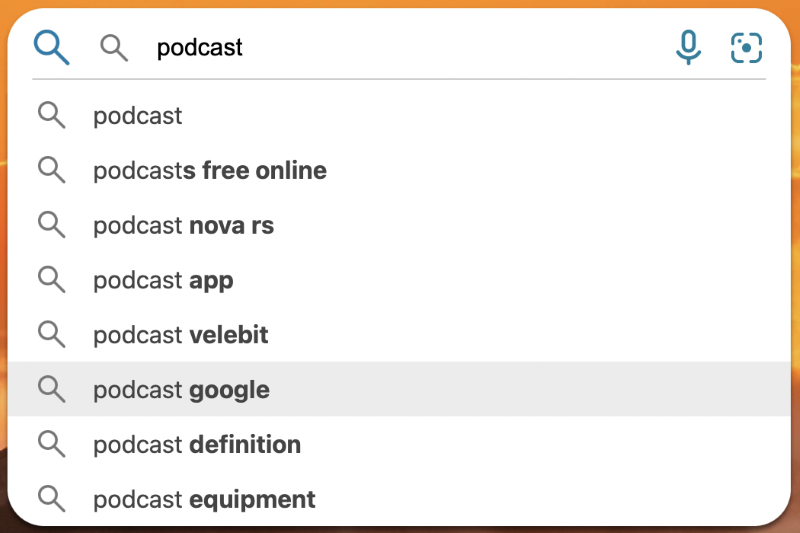Select 'podcast nova rs' suggestion
The height and width of the screenshot is (533, 800).
click(399, 225)
